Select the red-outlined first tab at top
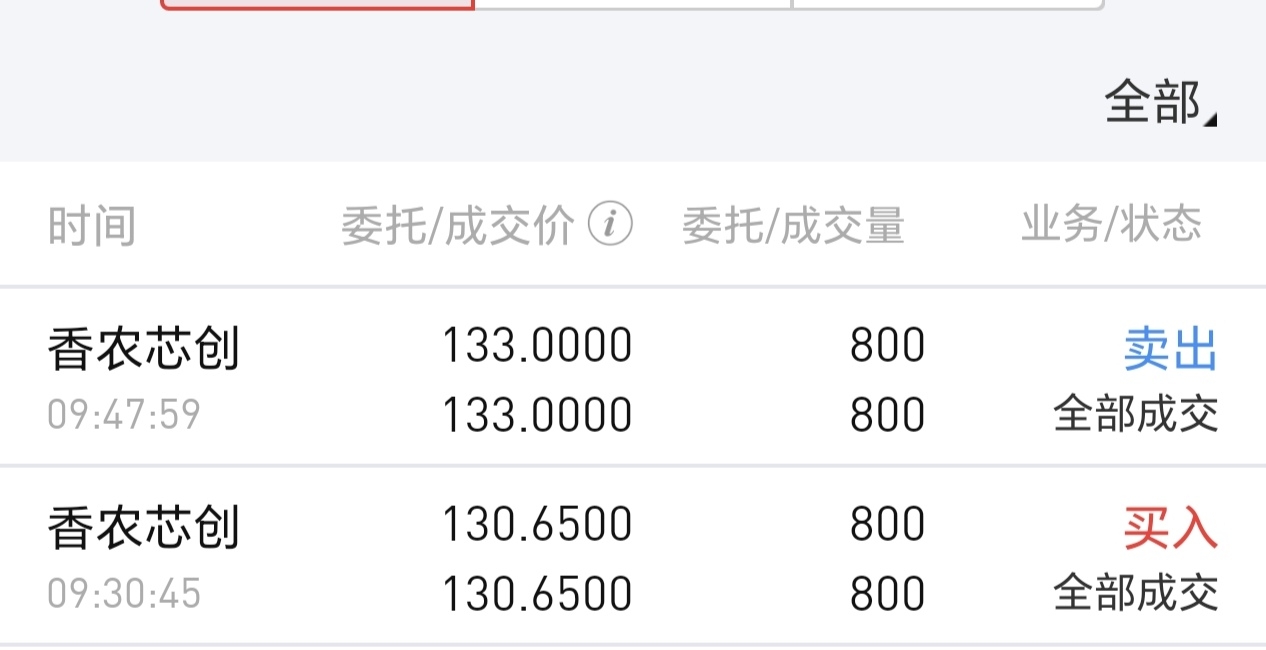 [317, 5]
